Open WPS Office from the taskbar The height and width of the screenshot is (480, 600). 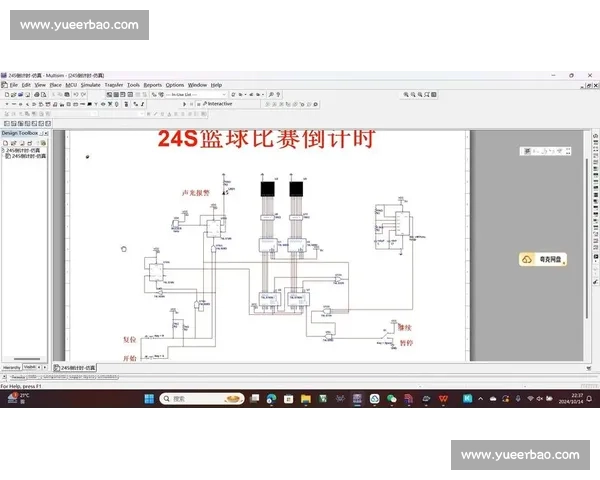pyautogui.click(x=443, y=399)
